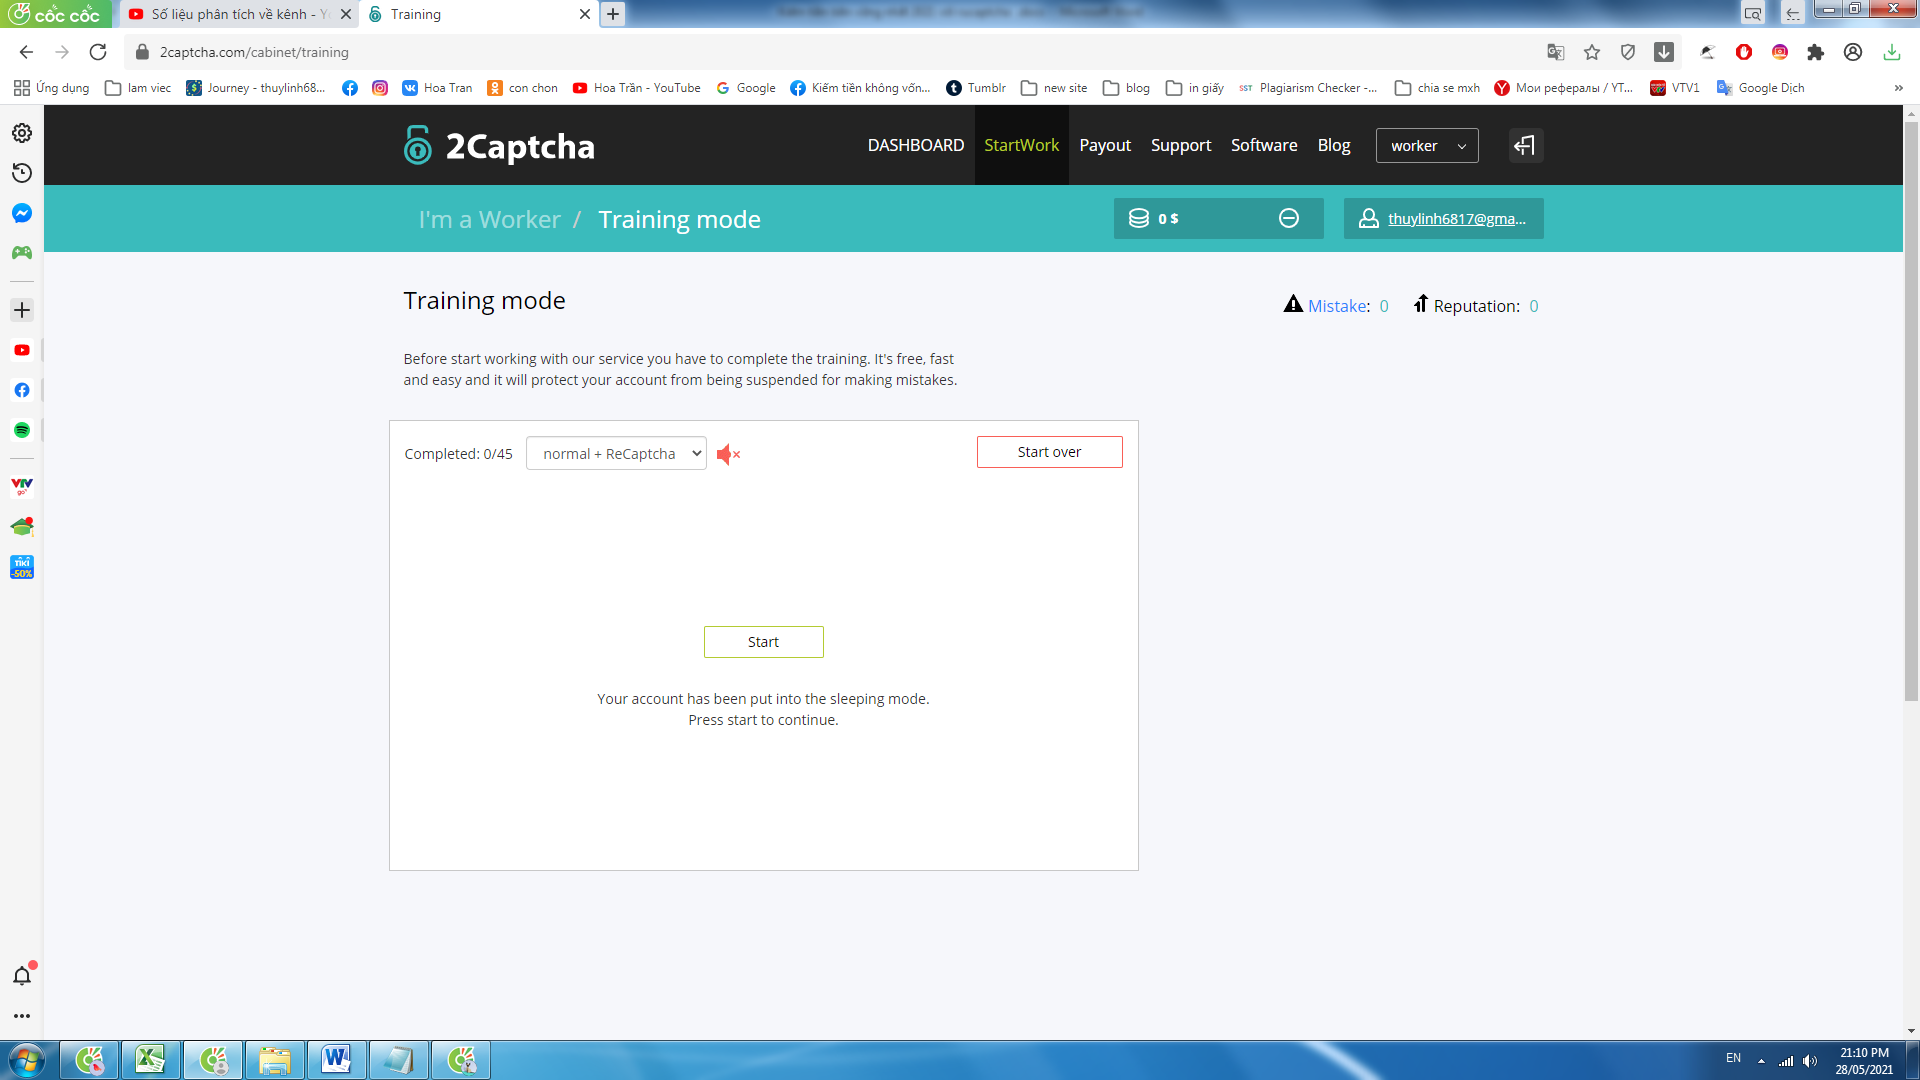Open the StartWork menu item
This screenshot has width=1920, height=1080.
[1021, 145]
